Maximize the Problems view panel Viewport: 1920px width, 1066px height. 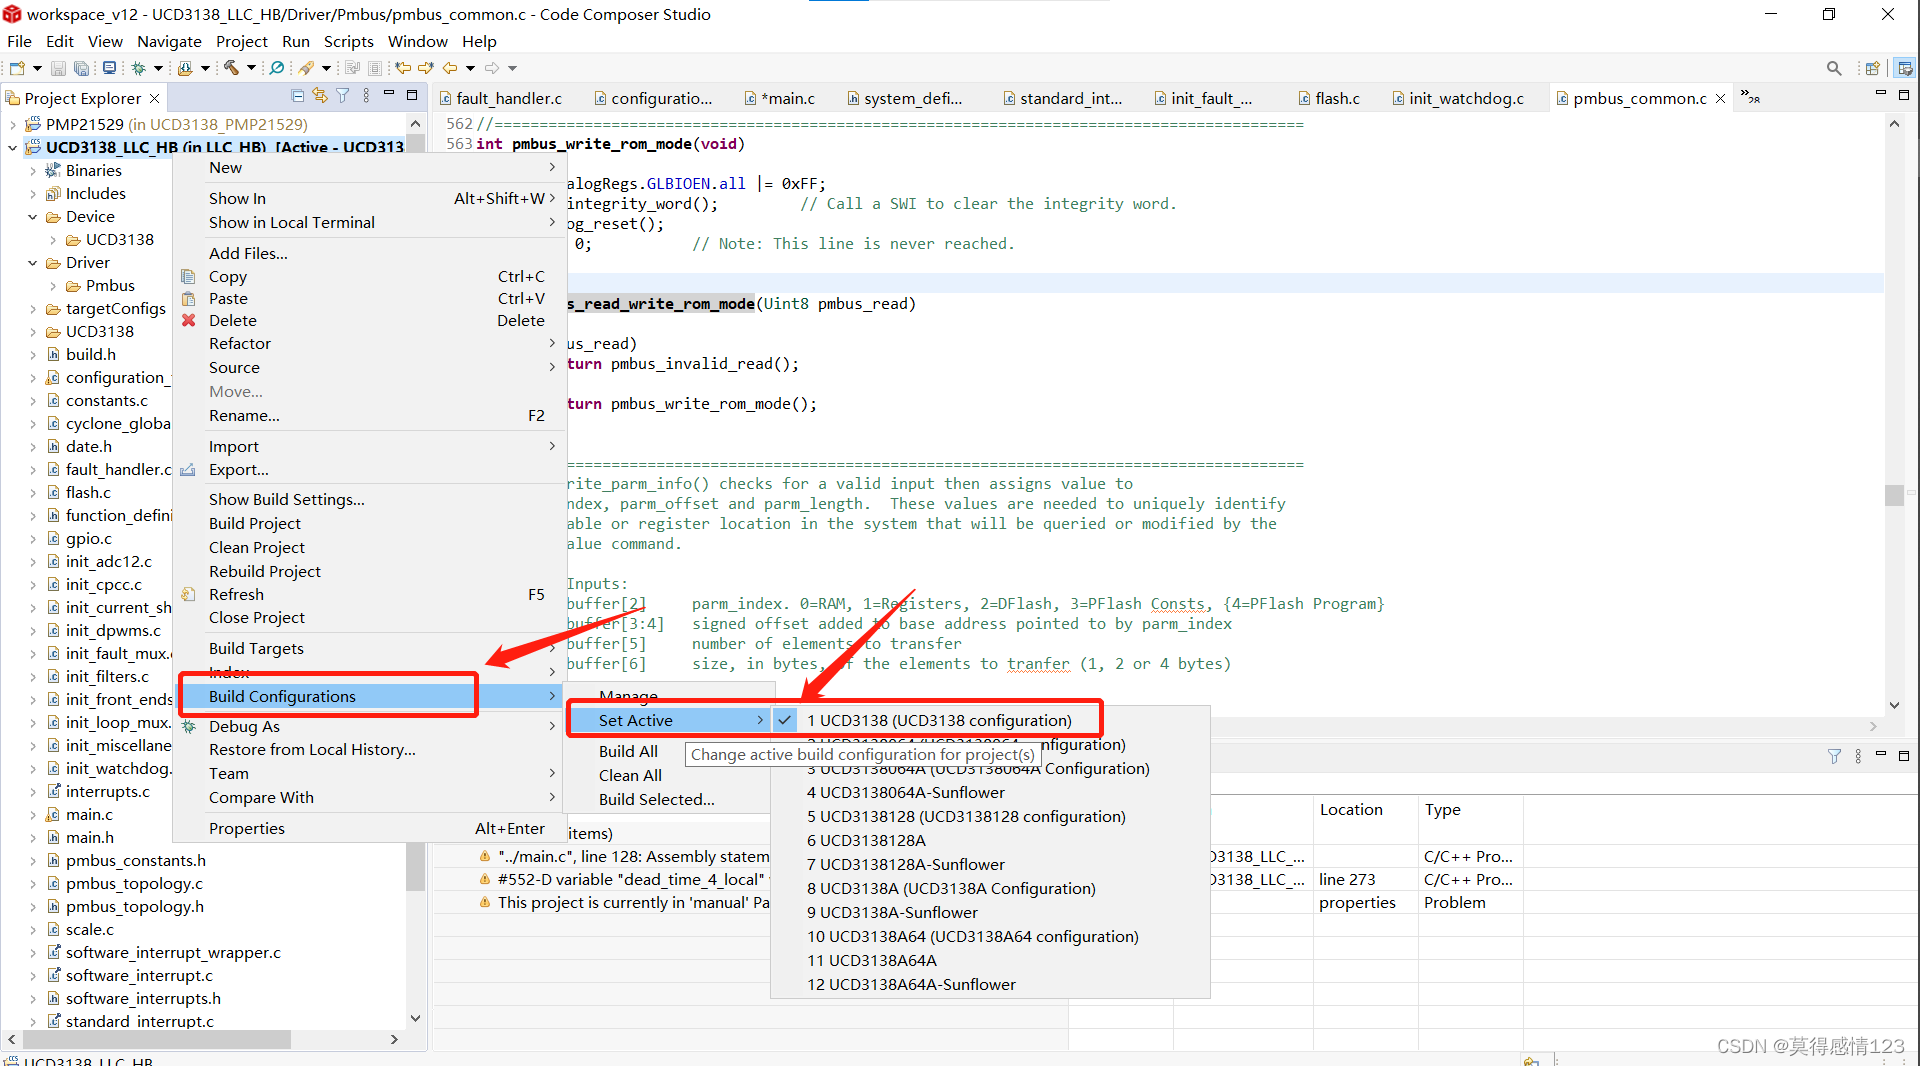[1904, 755]
